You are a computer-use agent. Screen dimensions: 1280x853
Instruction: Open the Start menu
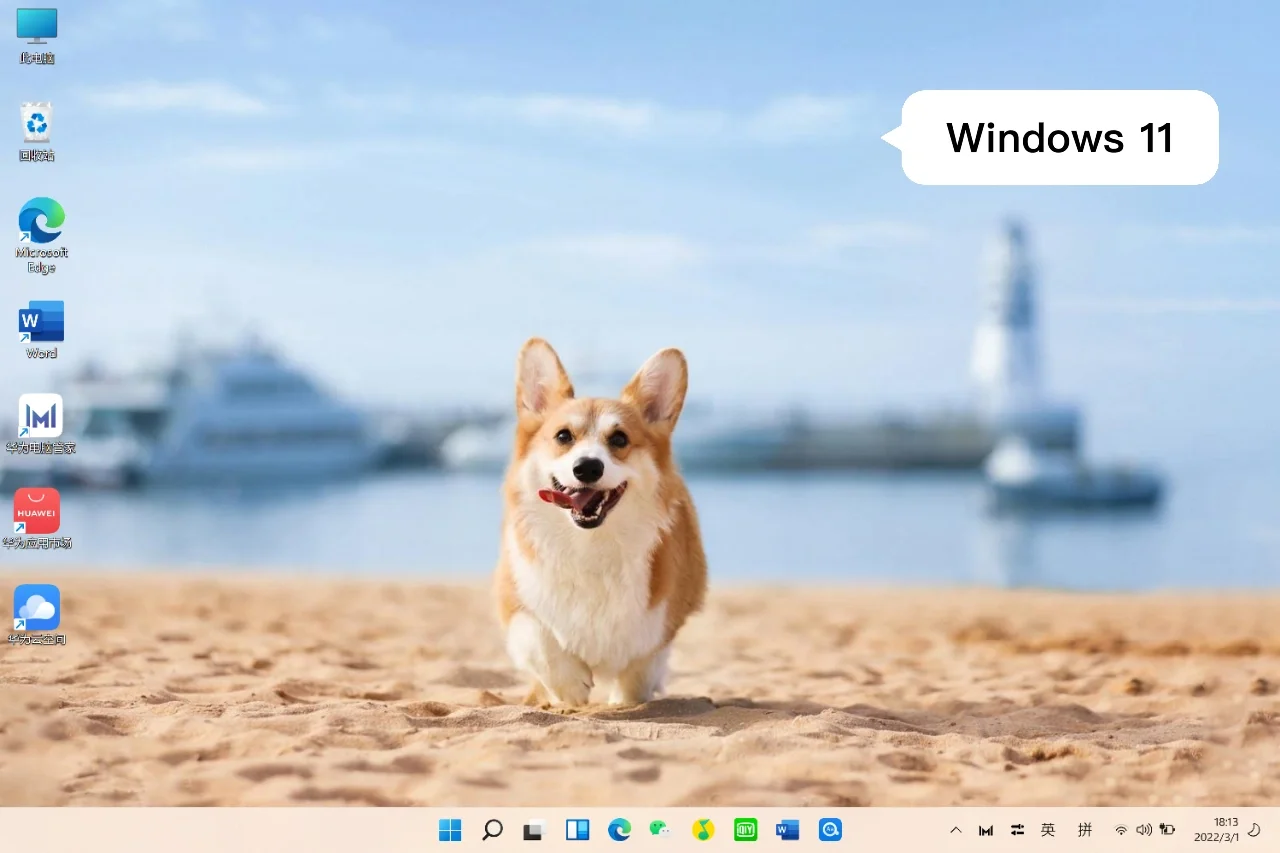[x=449, y=829]
